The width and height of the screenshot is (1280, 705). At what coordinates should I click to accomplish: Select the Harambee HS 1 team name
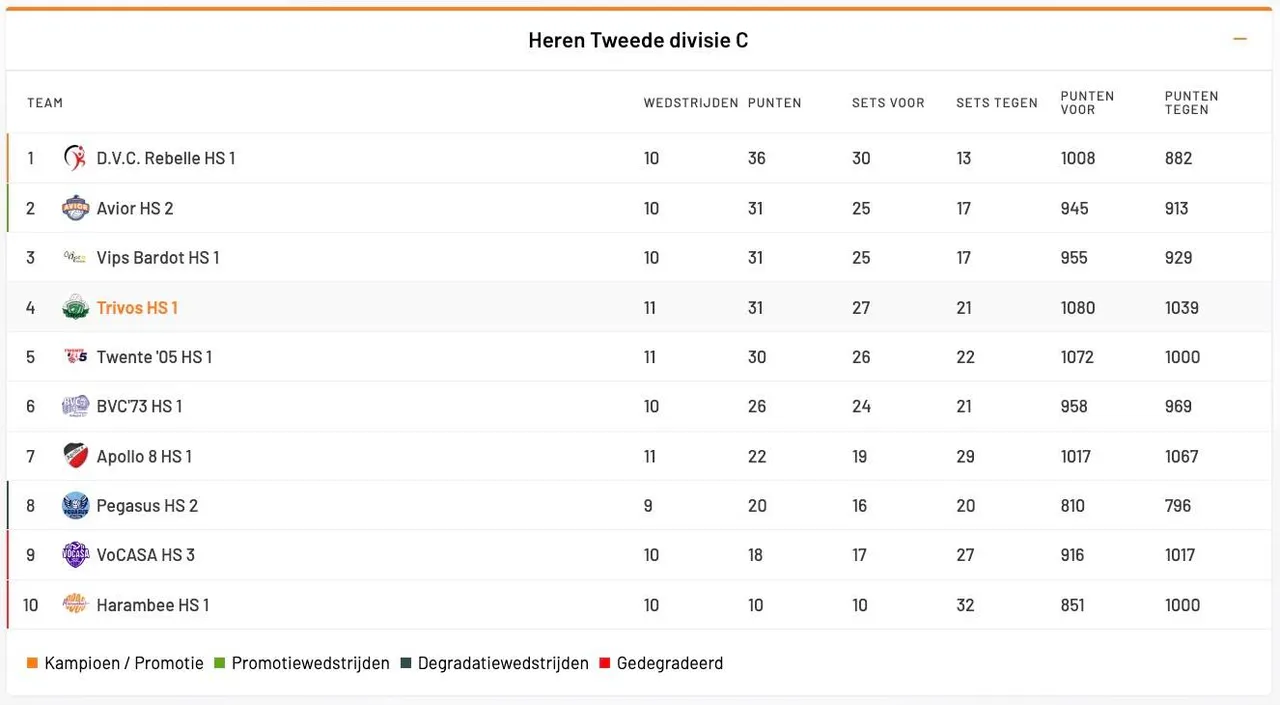(x=153, y=605)
